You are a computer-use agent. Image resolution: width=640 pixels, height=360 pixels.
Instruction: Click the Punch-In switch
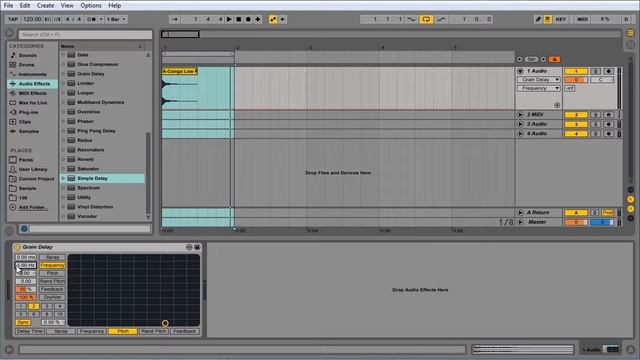411,19
